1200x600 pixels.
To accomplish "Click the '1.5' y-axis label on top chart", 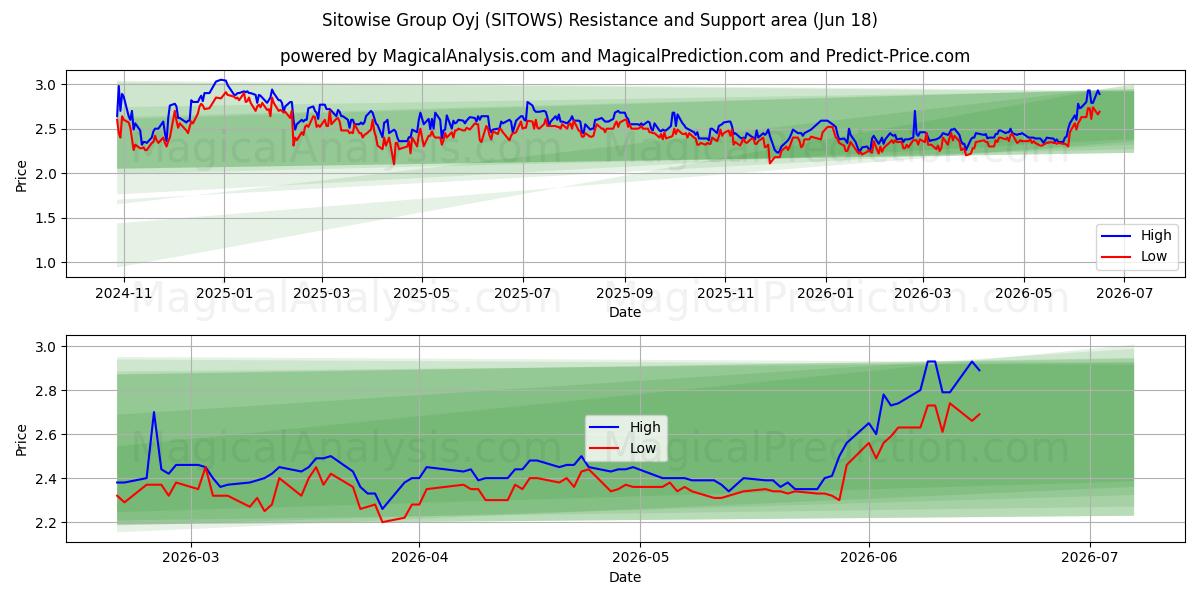I will (48, 218).
